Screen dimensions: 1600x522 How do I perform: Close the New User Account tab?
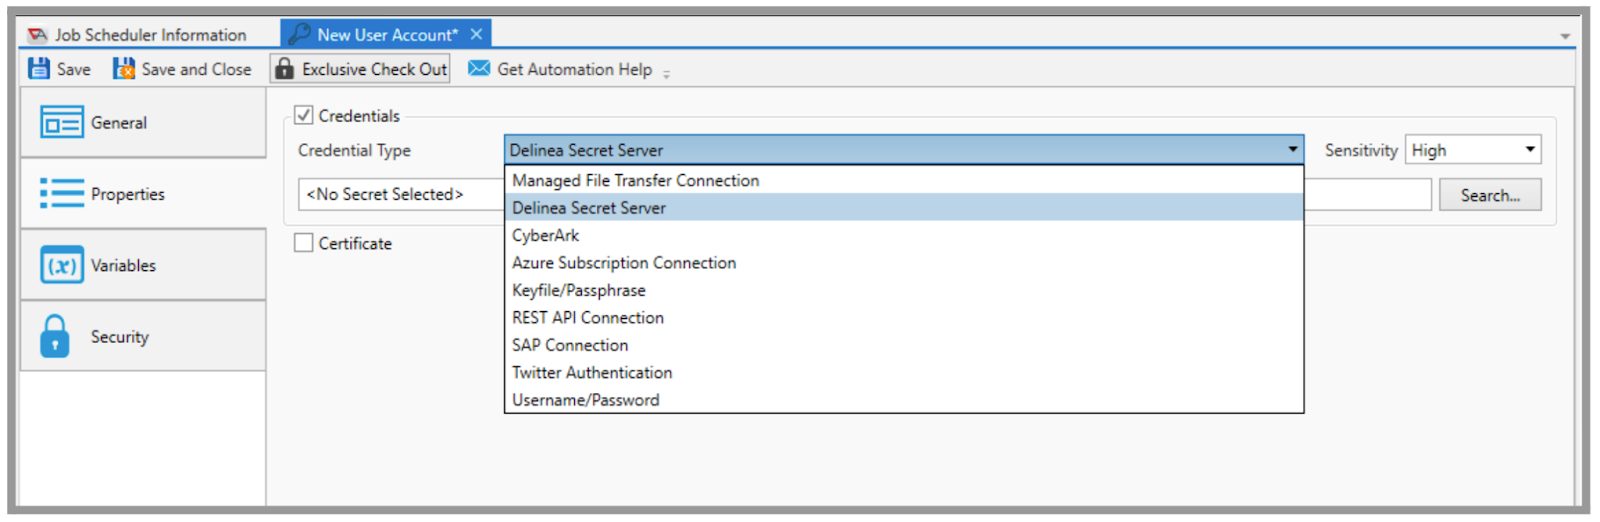[x=476, y=34]
